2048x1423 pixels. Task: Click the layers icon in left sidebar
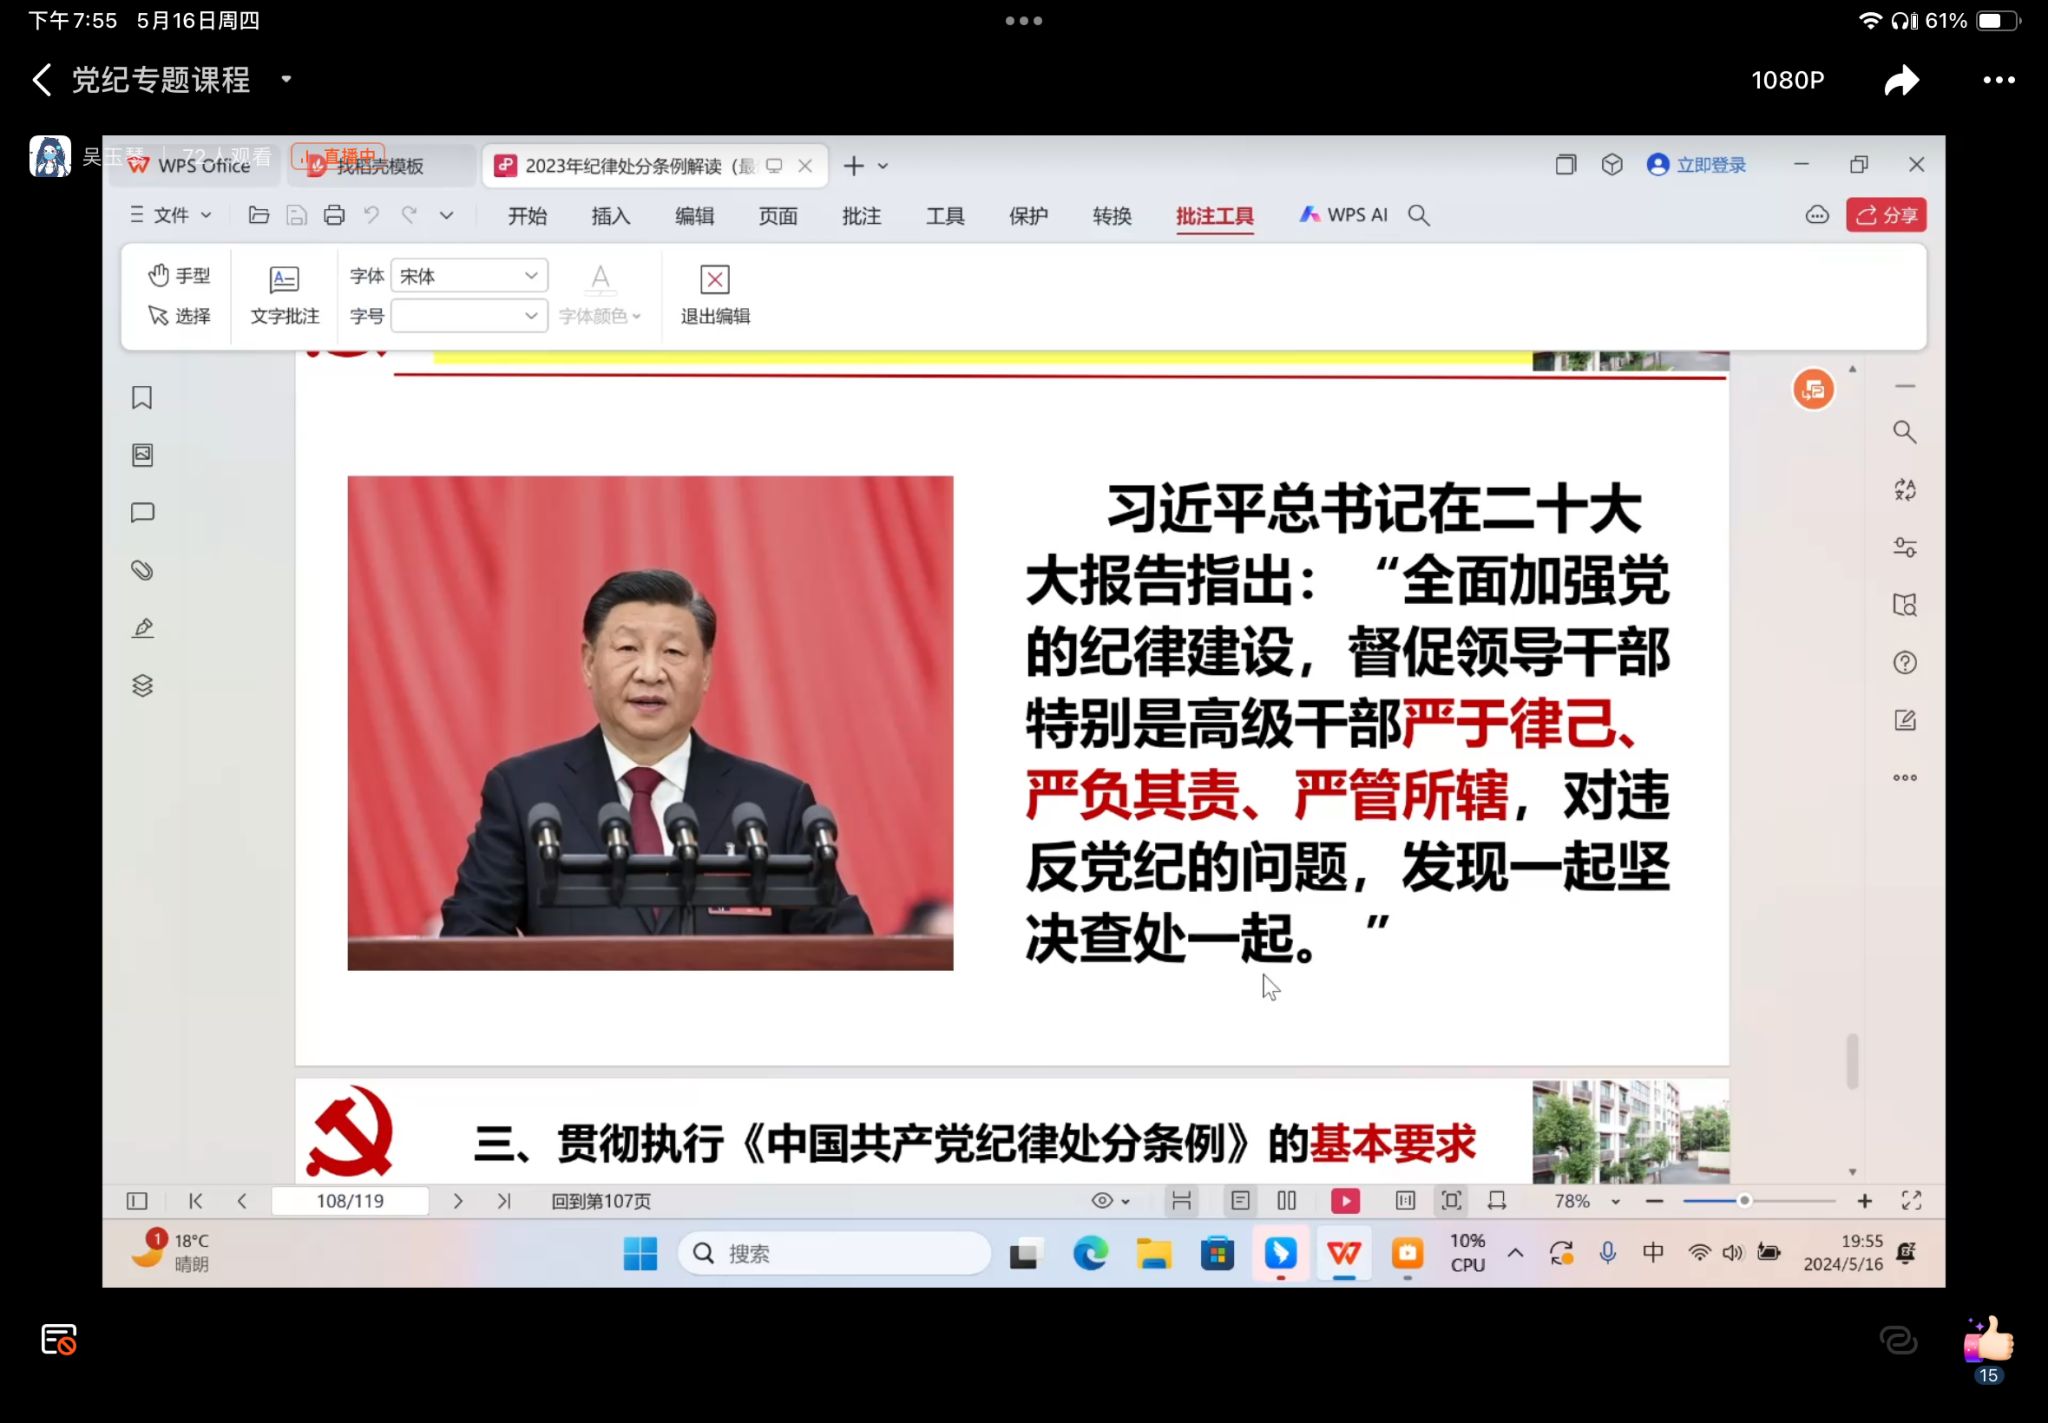click(x=142, y=686)
